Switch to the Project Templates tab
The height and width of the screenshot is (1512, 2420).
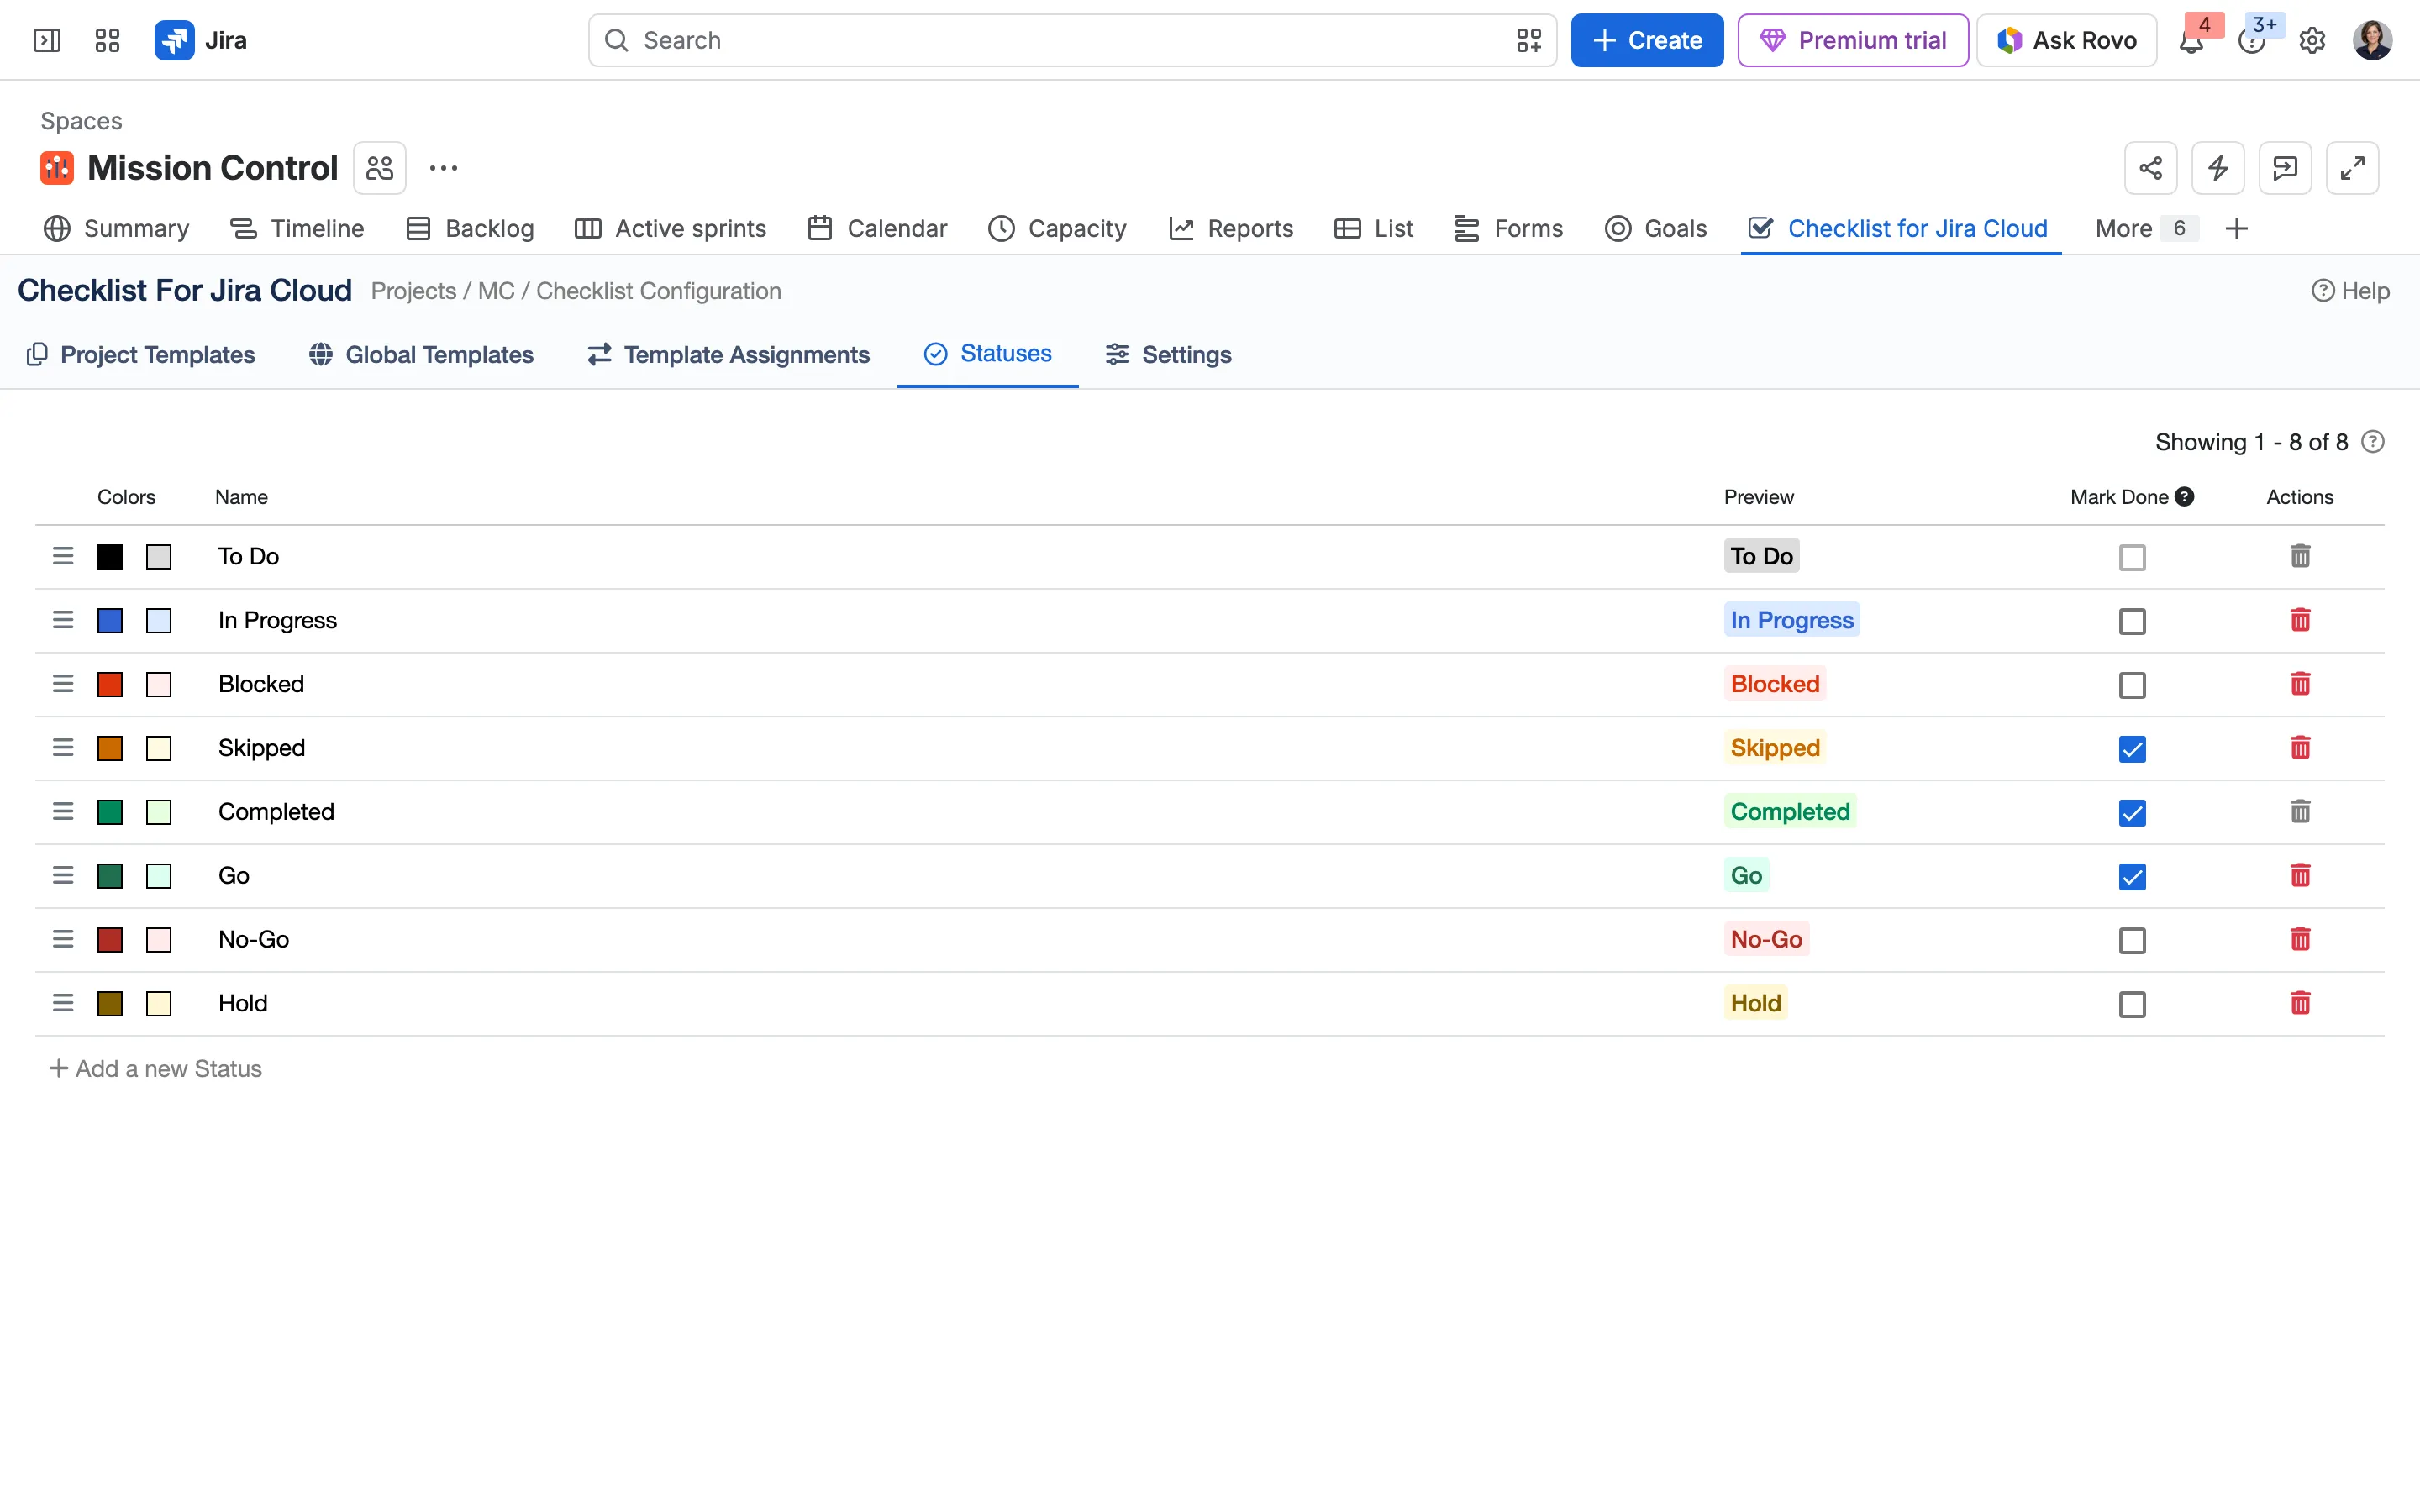[141, 355]
